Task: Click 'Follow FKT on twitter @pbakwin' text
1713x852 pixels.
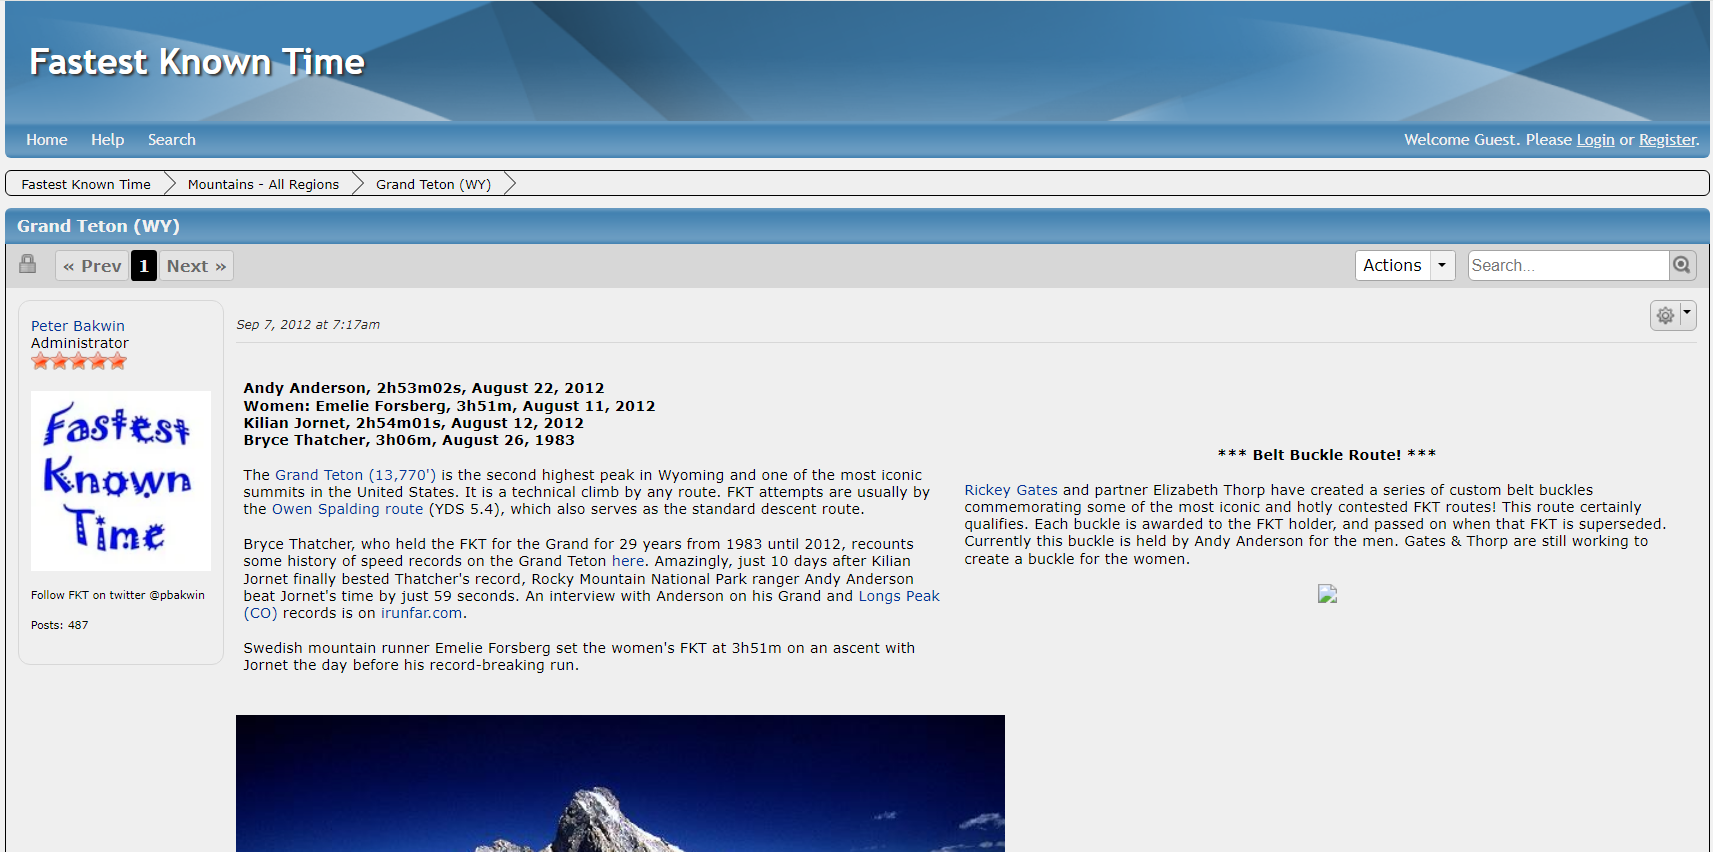Action: (118, 595)
